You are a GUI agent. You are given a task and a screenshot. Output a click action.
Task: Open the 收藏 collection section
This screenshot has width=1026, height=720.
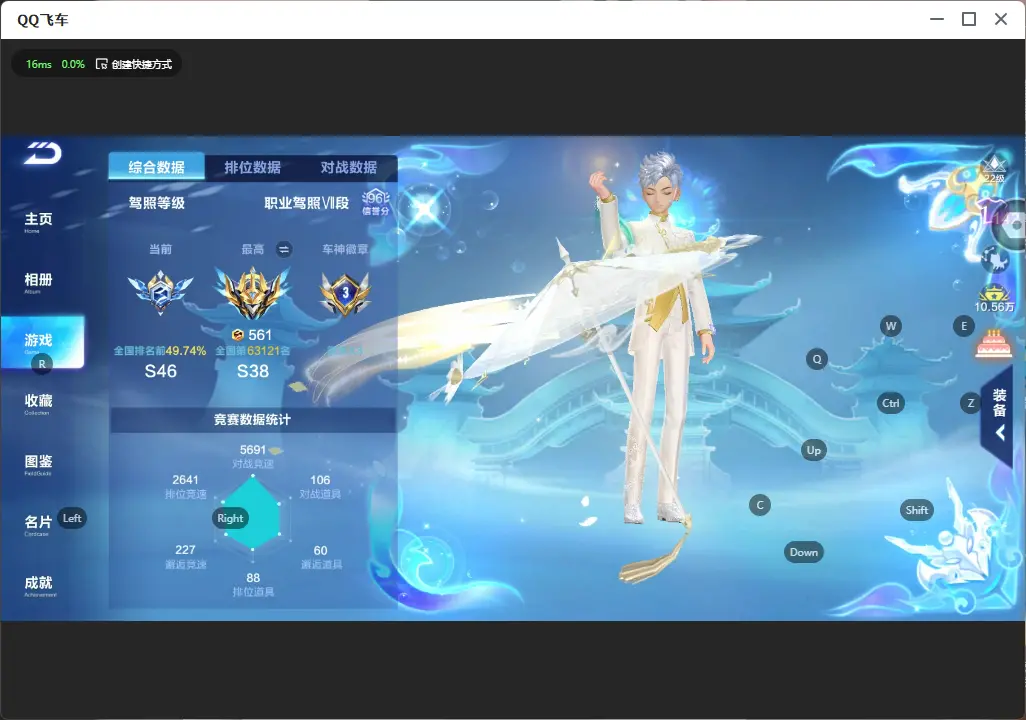(38, 403)
